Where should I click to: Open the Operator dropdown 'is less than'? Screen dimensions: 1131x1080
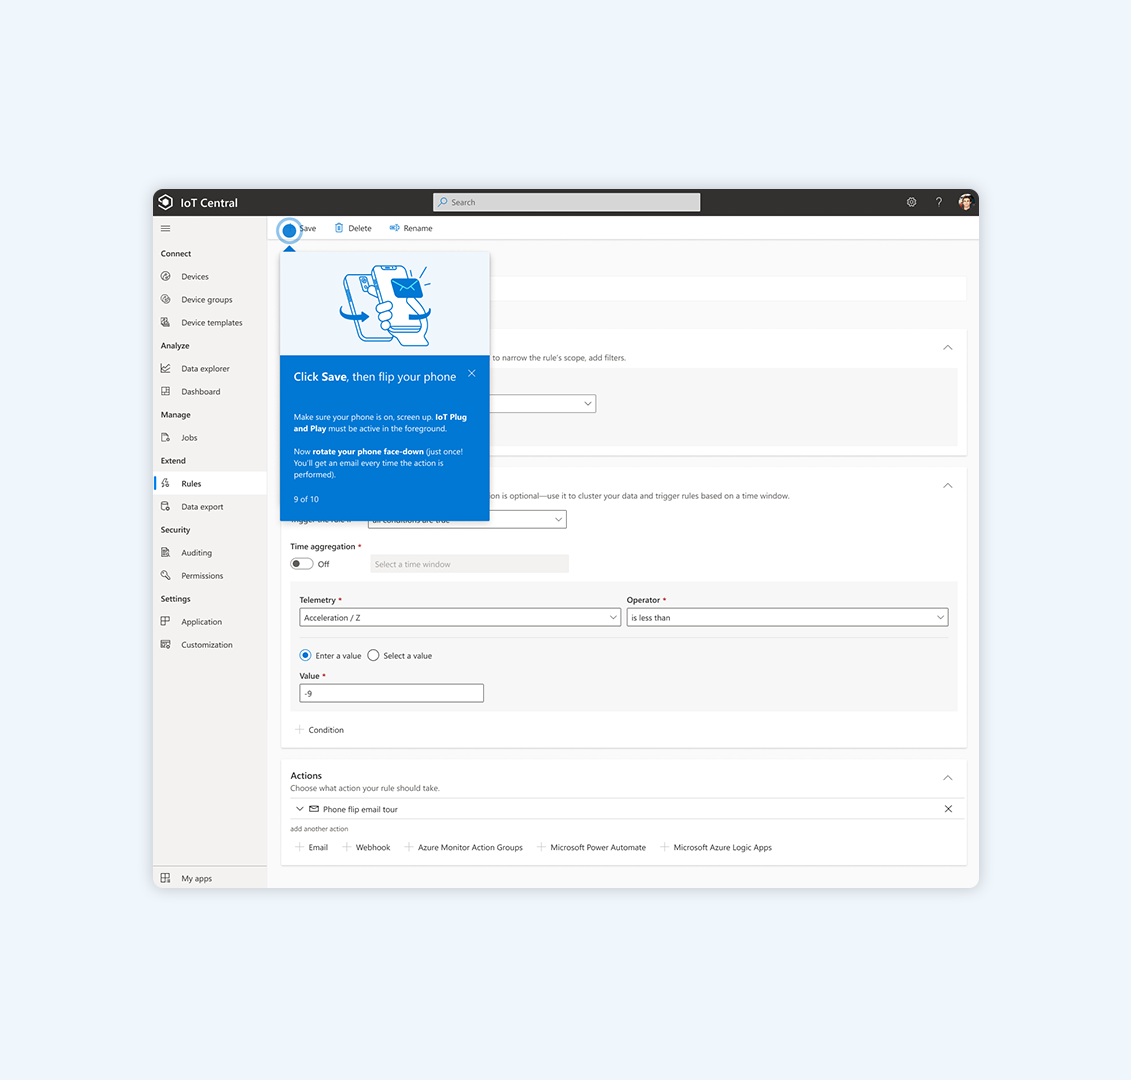tap(787, 618)
